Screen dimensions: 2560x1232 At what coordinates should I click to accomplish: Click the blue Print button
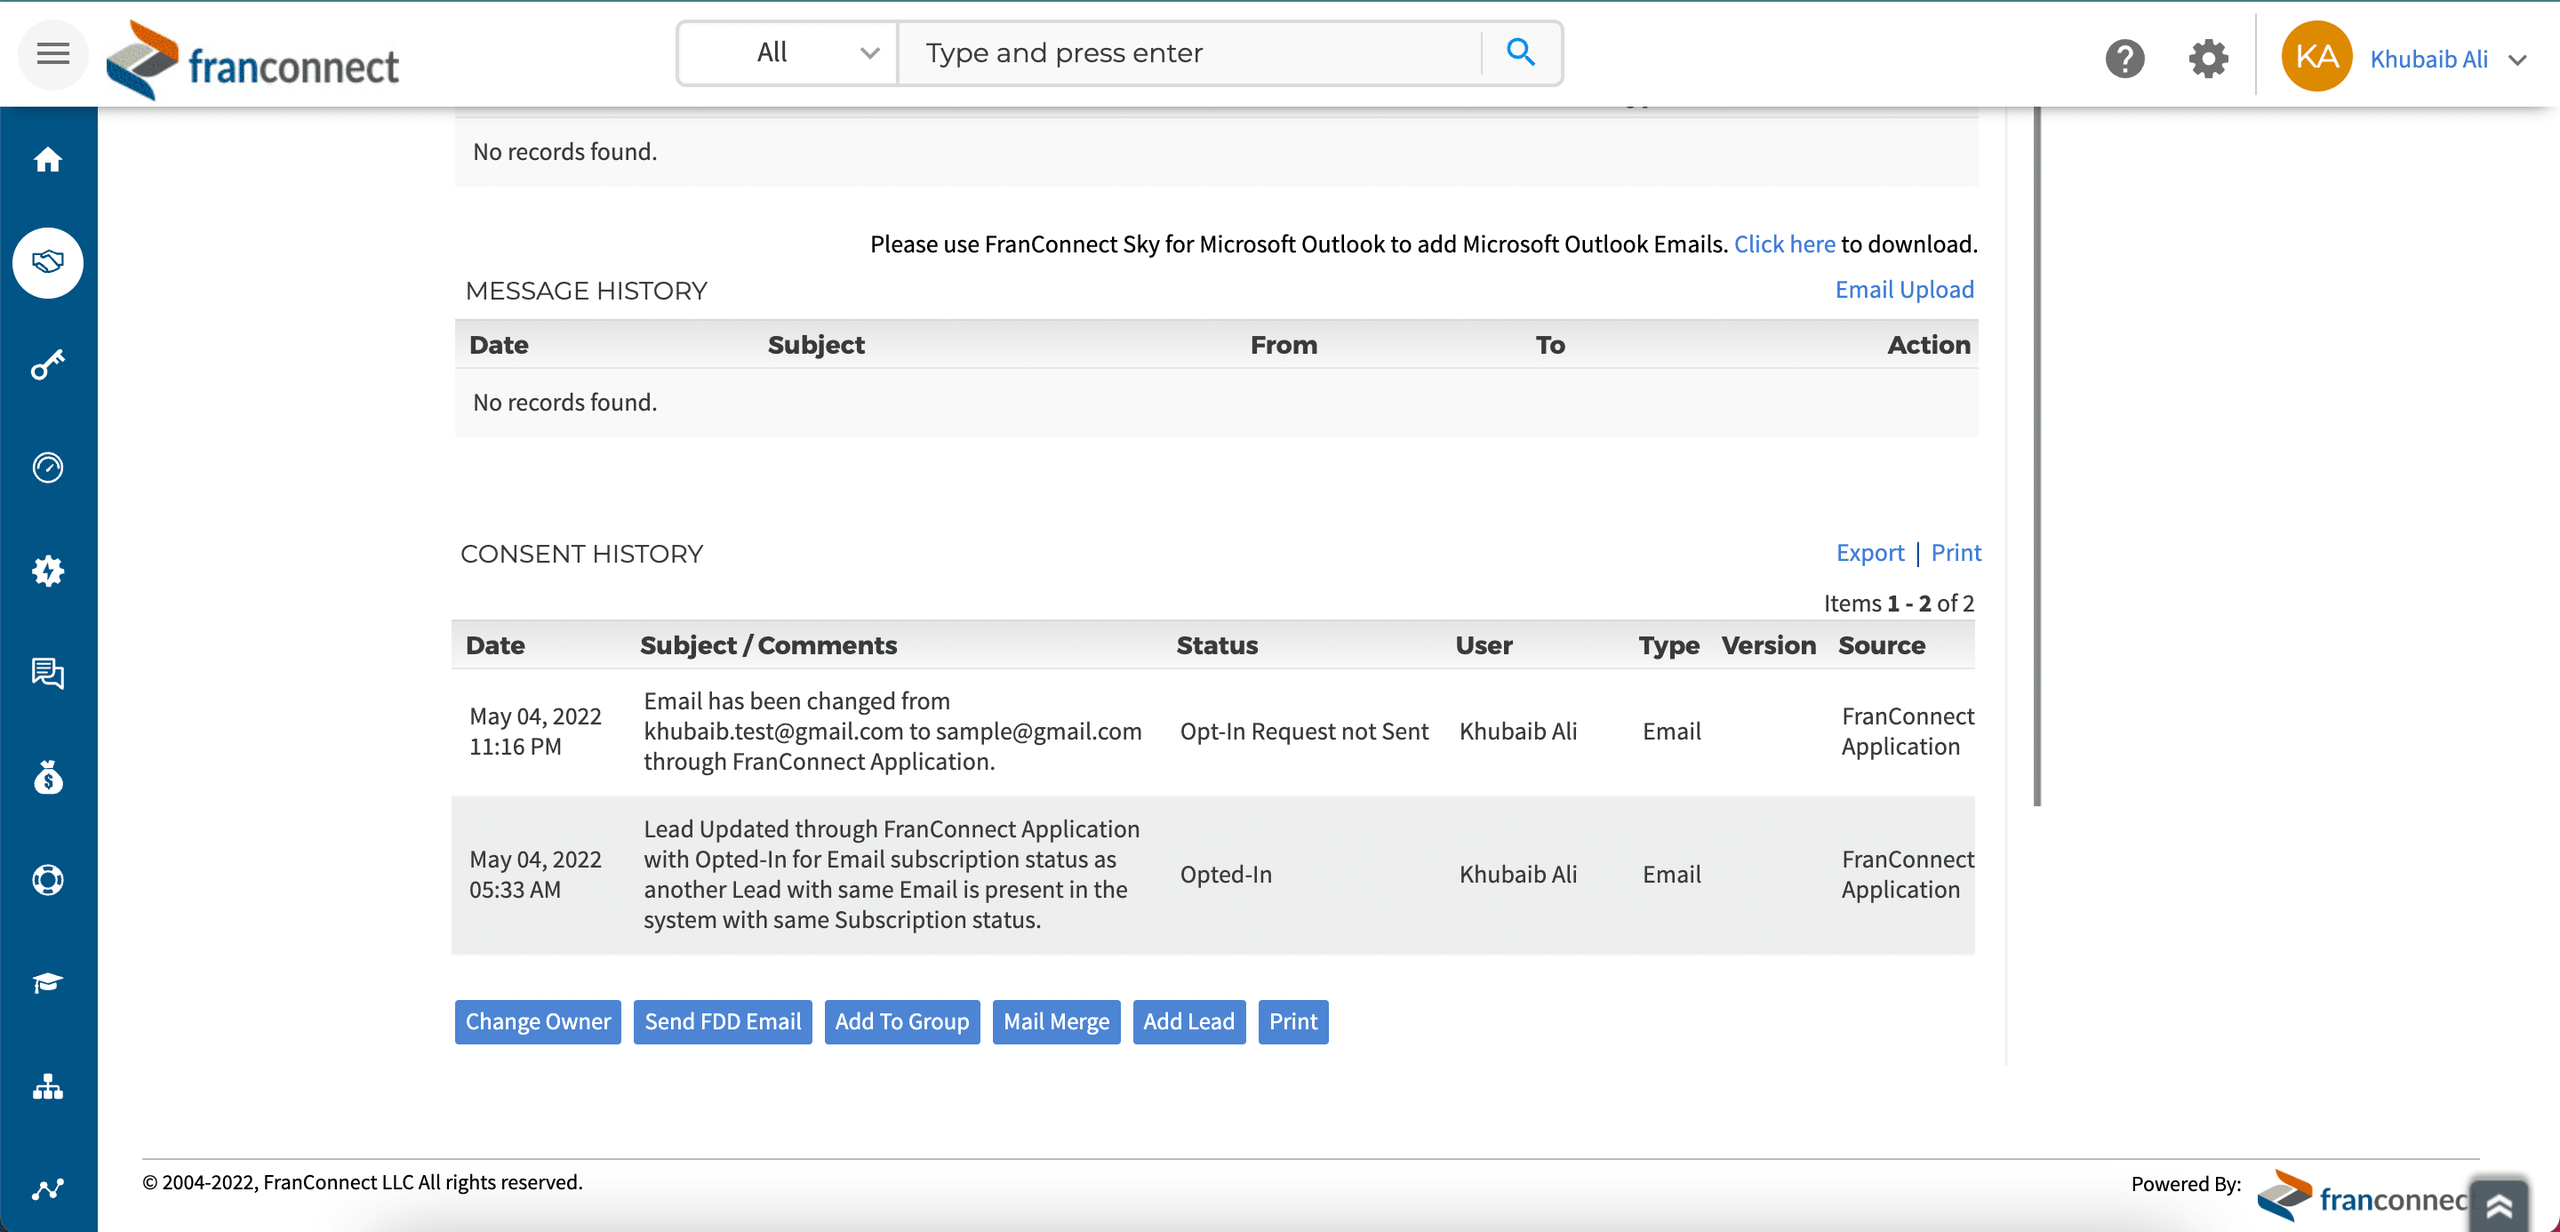pos(1293,1021)
